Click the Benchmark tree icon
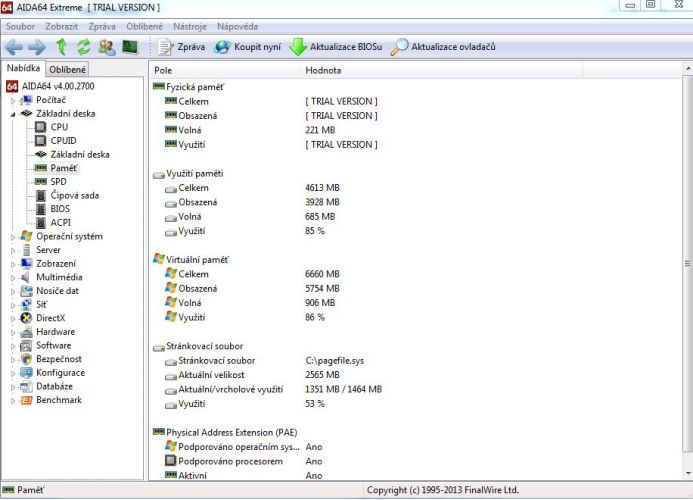 pos(27,400)
